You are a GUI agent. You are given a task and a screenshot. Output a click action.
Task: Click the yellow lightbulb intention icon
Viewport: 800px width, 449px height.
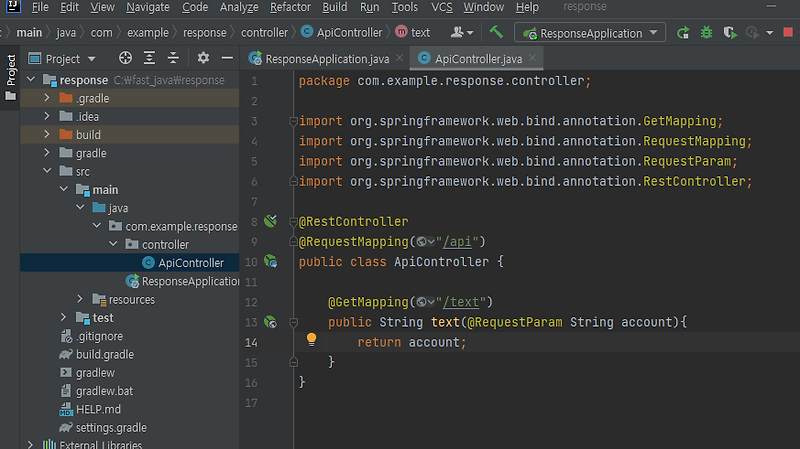(311, 340)
